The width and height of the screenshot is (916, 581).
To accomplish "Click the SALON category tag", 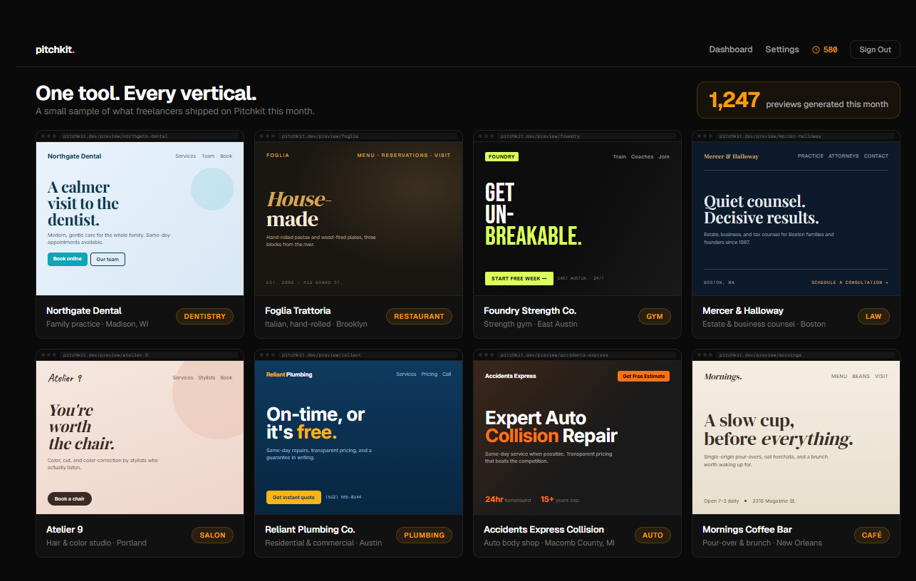I will click(212, 535).
